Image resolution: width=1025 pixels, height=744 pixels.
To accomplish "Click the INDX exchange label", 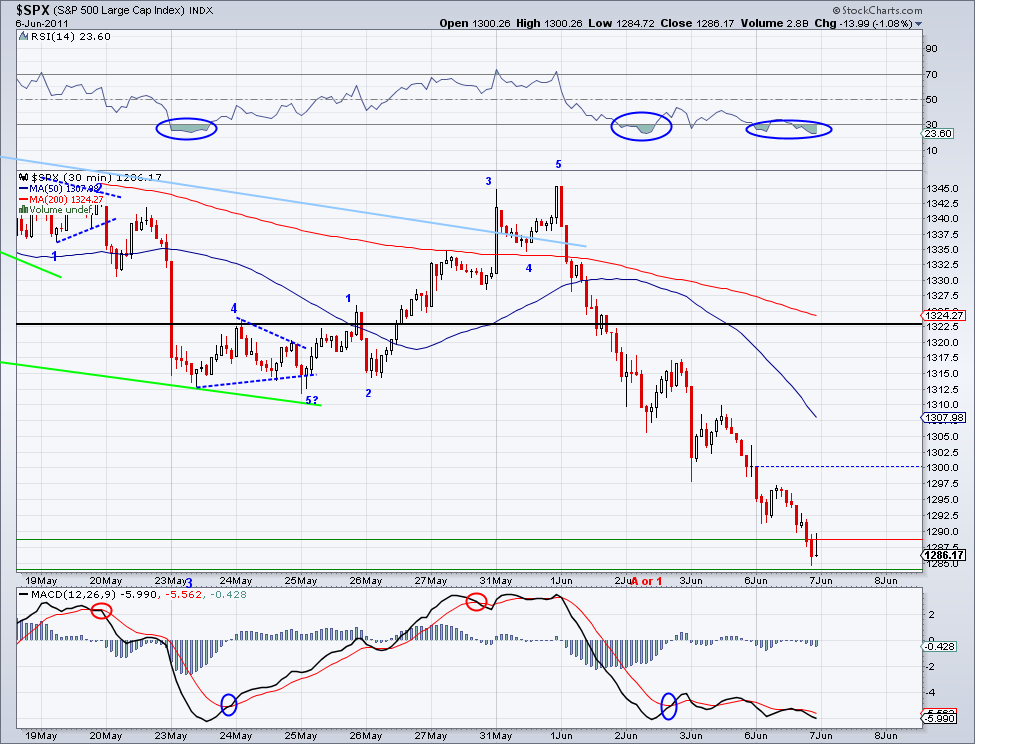I will [201, 10].
